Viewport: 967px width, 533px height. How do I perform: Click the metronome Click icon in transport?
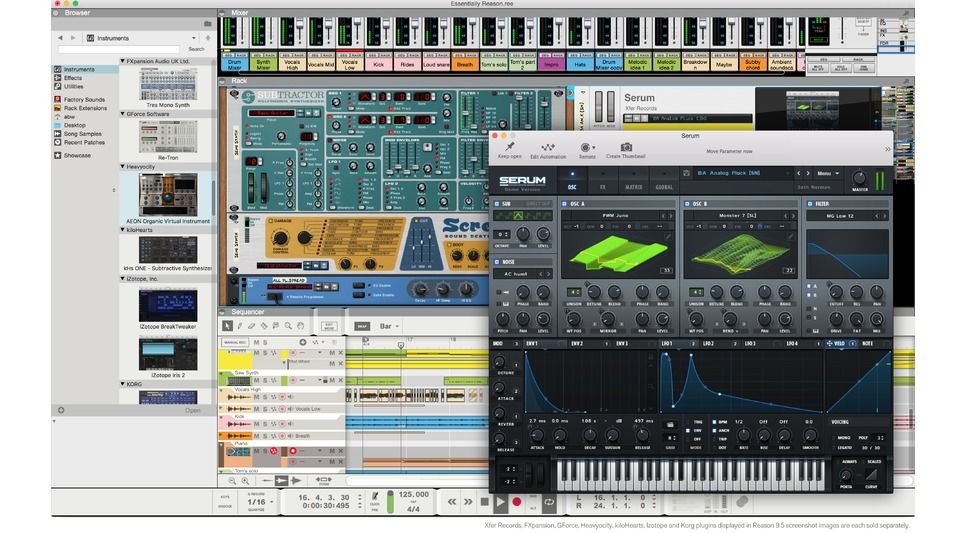click(x=374, y=496)
